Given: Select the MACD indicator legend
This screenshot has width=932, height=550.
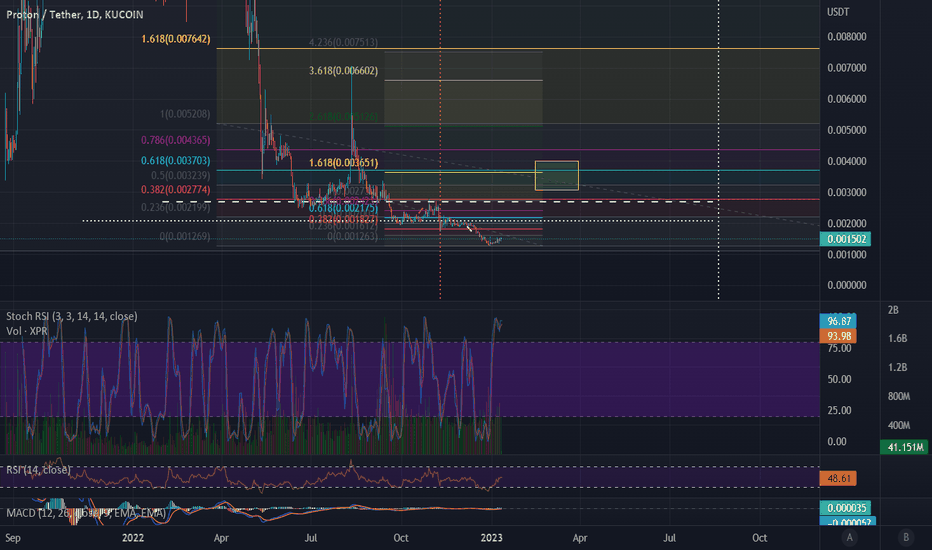Looking at the screenshot, I should pos(86,513).
